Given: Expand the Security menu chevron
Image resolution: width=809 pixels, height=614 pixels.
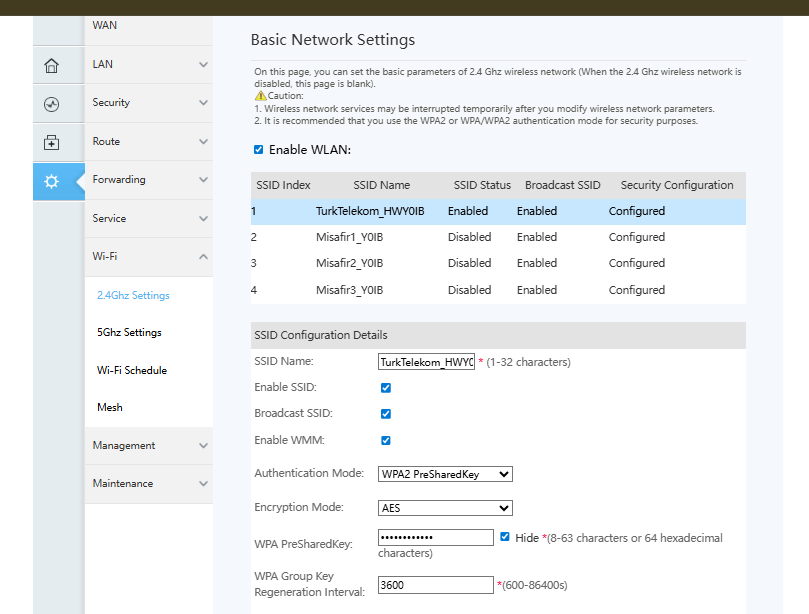Looking at the screenshot, I should pos(204,103).
